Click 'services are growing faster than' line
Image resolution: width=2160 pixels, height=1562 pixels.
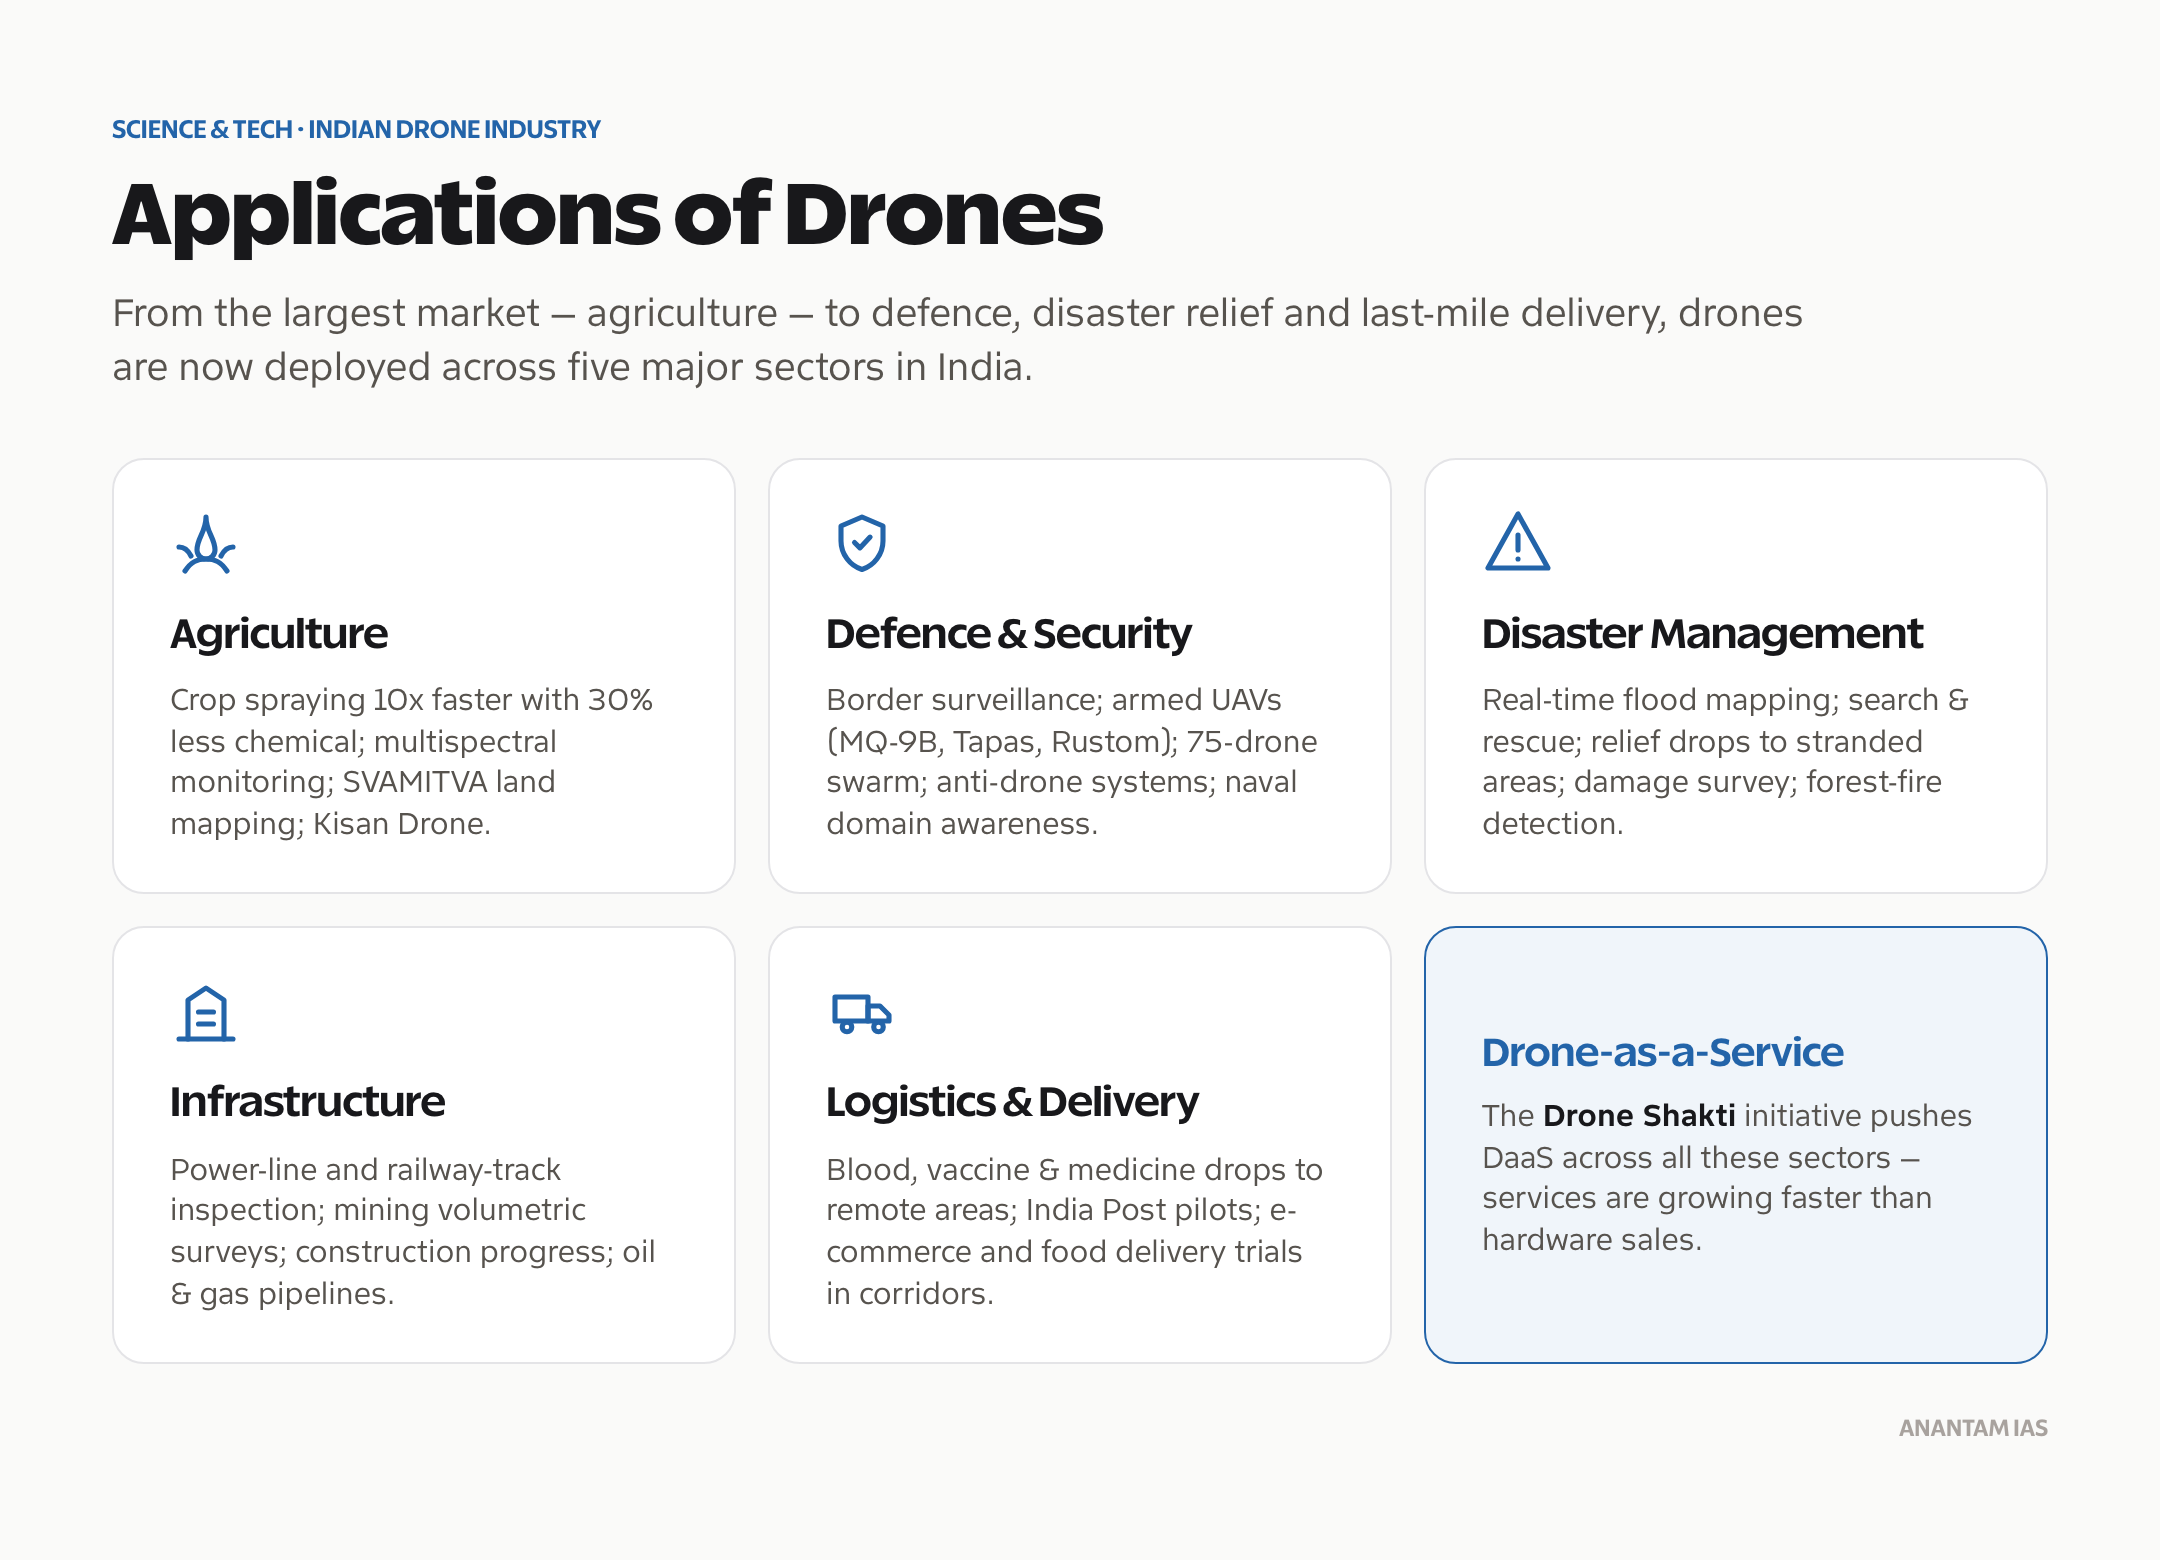pos(1706,1198)
